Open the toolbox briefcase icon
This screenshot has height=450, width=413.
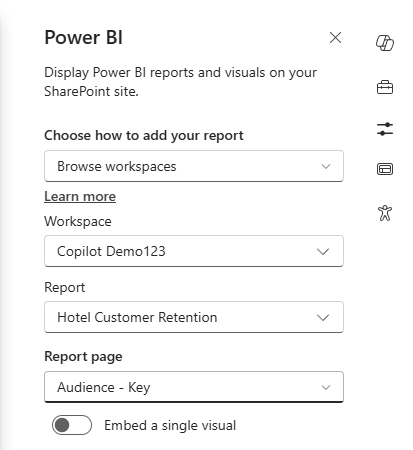tap(385, 87)
